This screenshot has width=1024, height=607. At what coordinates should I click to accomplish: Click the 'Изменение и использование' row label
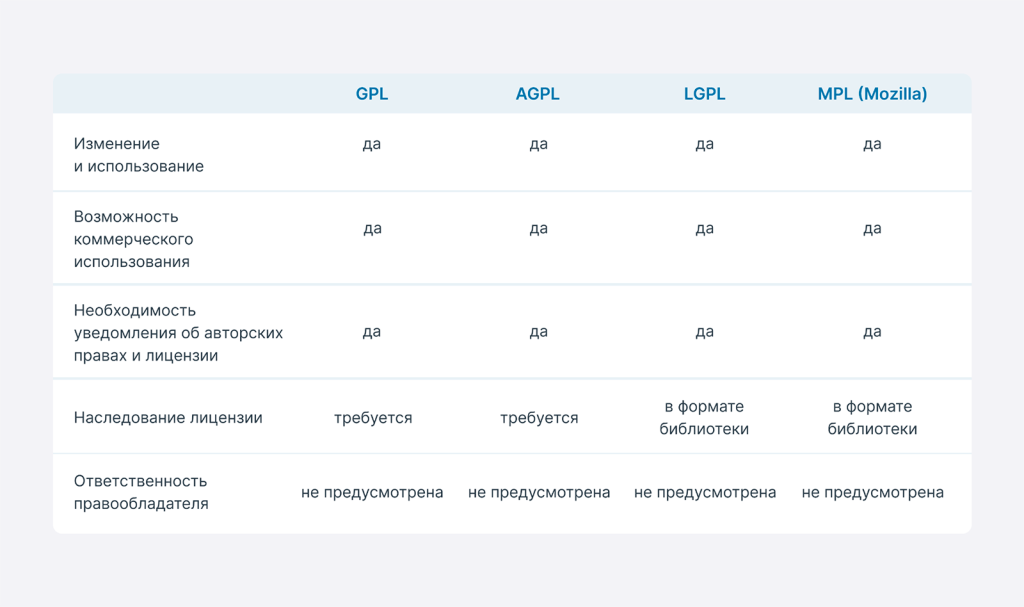(139, 155)
